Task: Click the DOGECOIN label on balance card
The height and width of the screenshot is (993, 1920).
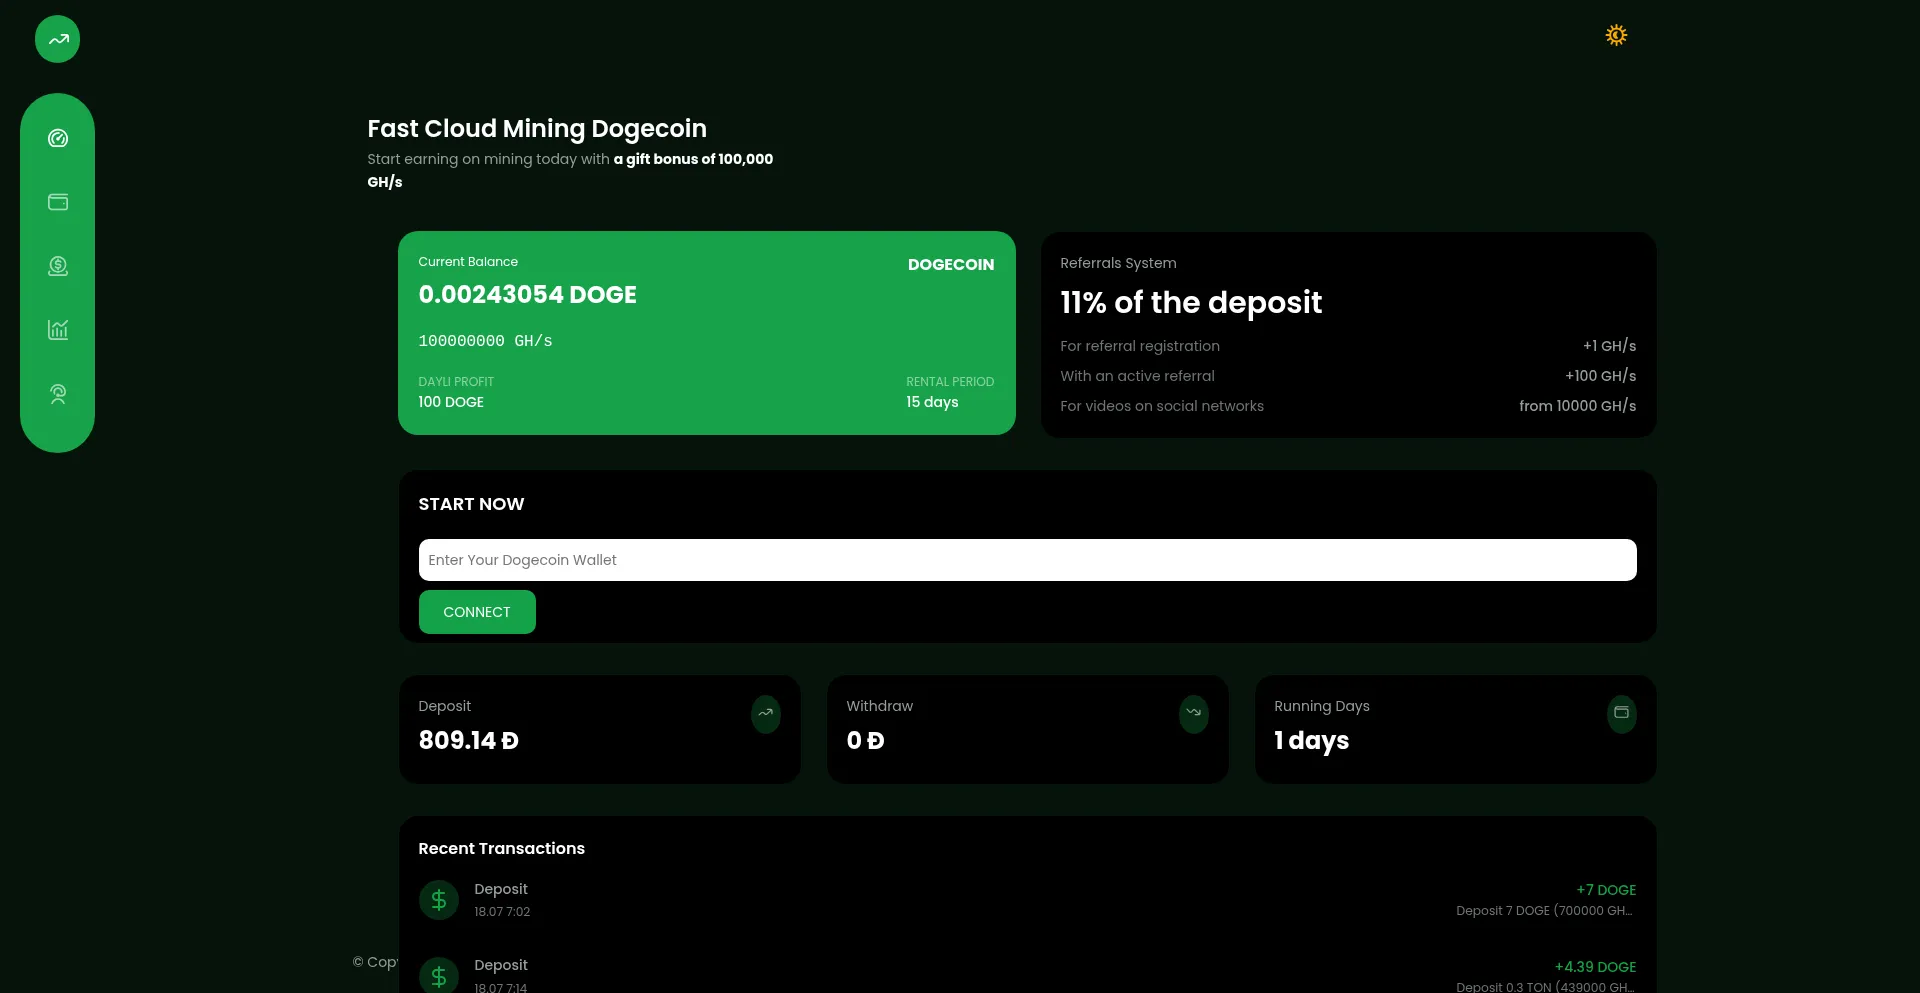Action: click(x=951, y=265)
